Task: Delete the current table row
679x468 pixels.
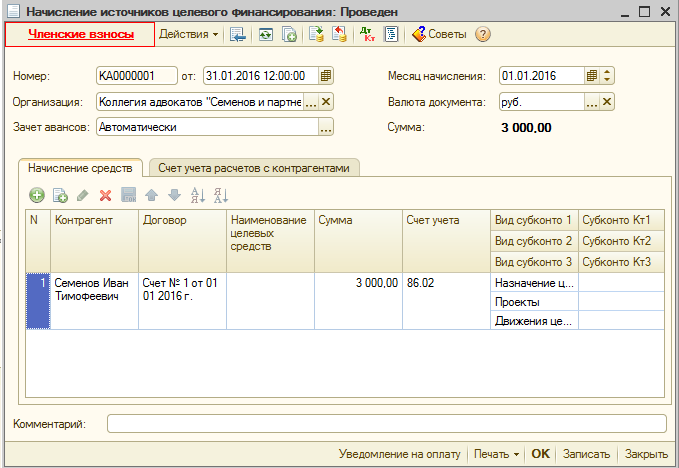Action: pyautogui.click(x=105, y=195)
